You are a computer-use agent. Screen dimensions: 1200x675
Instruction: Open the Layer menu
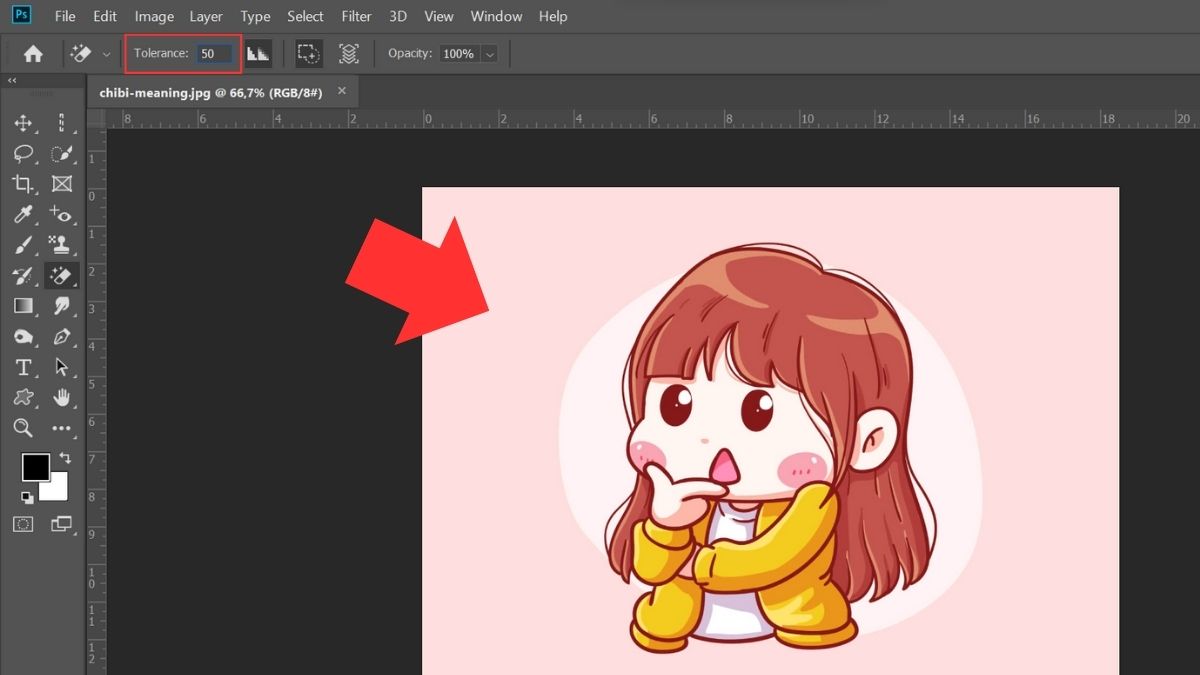pyautogui.click(x=206, y=16)
